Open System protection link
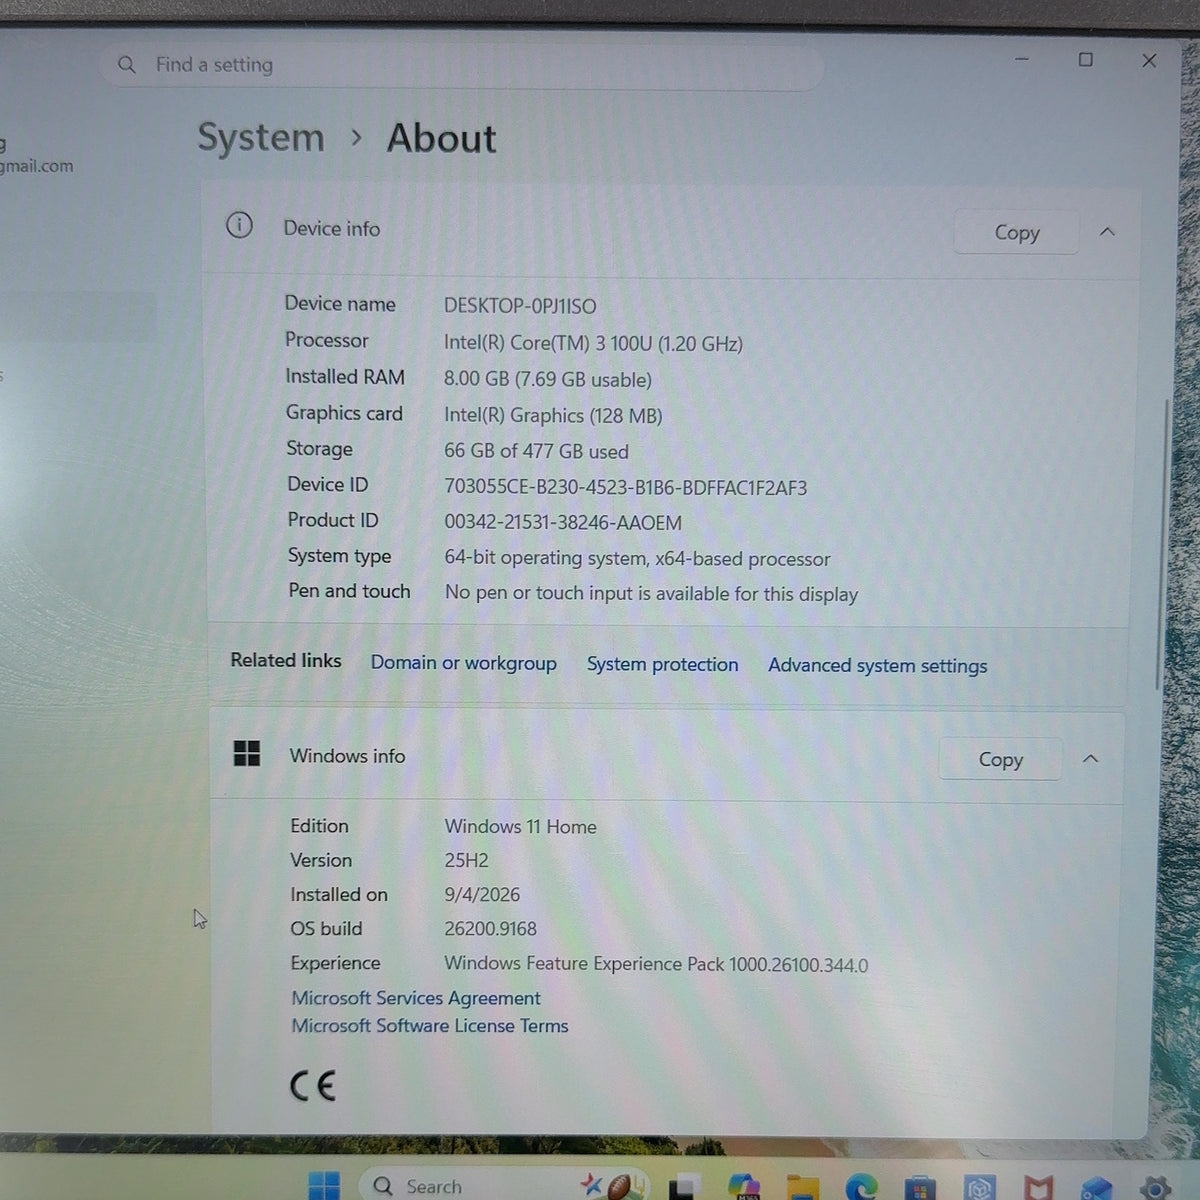Viewport: 1200px width, 1200px height. coord(662,664)
